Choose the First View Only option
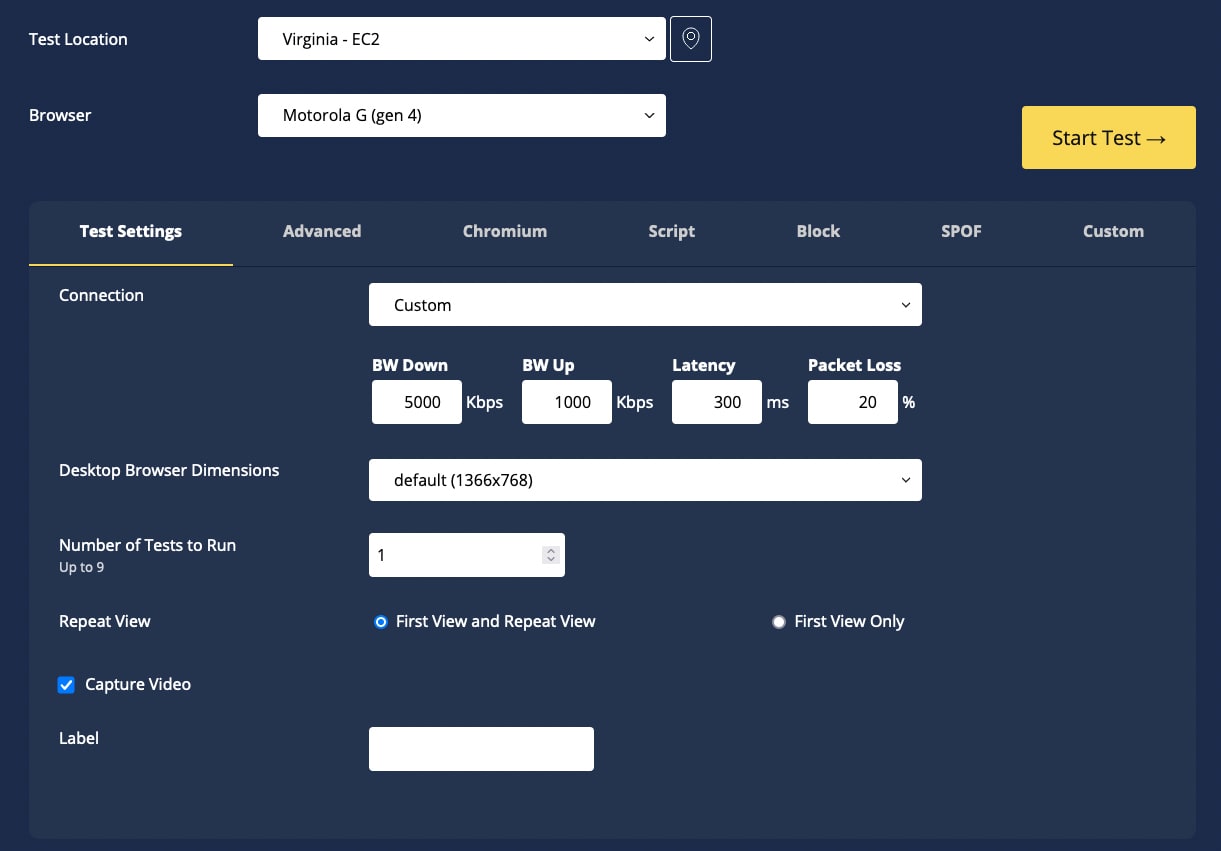Image resolution: width=1221 pixels, height=851 pixels. click(779, 622)
